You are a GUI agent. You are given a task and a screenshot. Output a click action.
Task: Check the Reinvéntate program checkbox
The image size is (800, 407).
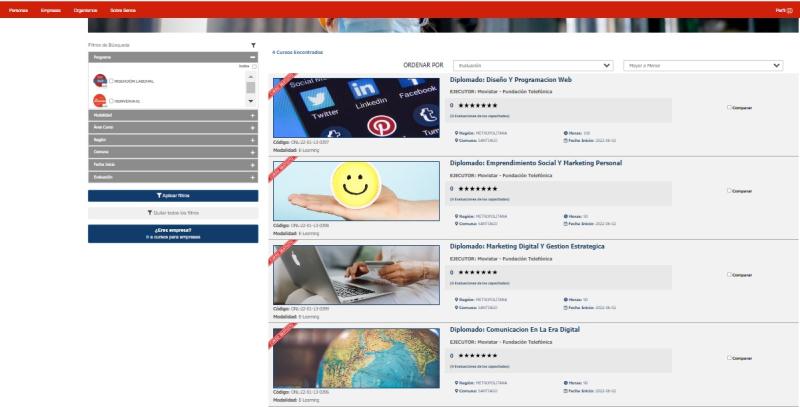pos(112,101)
